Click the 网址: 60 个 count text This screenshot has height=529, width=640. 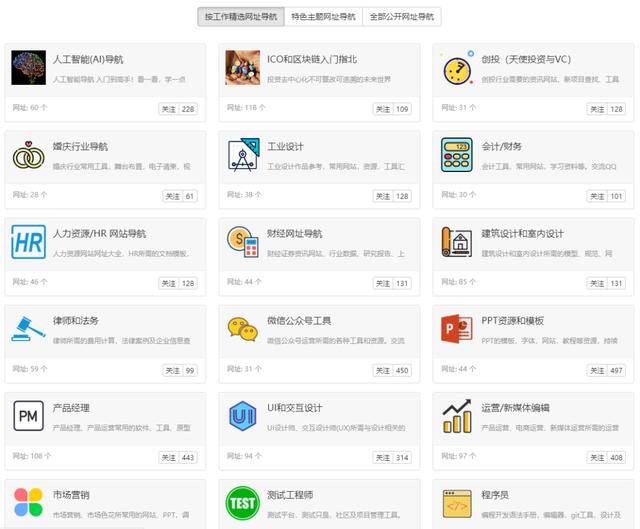[x=30, y=108]
